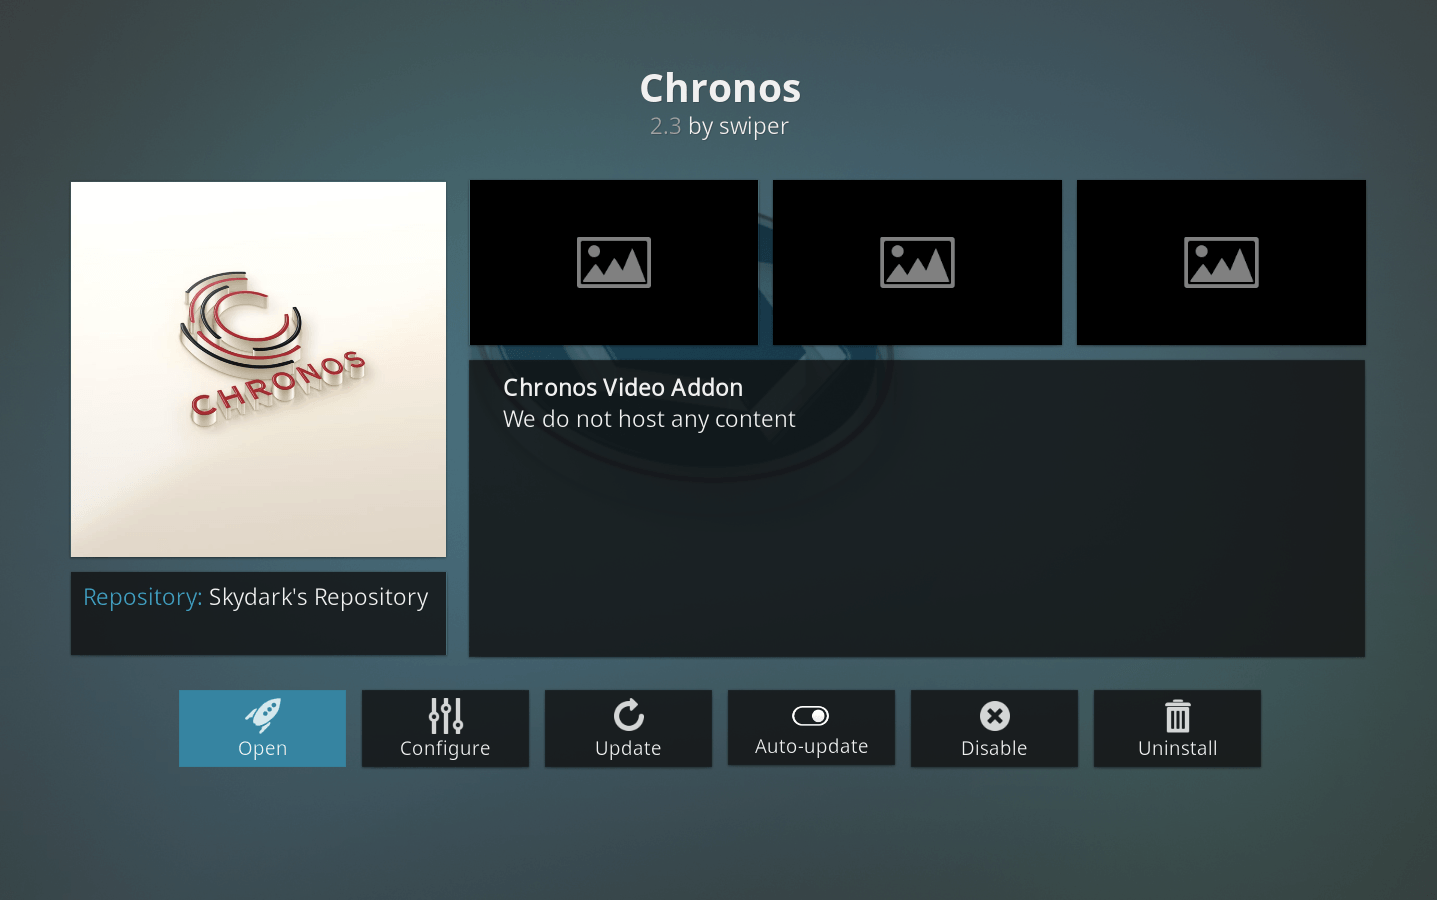
Task: Choose the Uninstall text label
Action: [1177, 748]
